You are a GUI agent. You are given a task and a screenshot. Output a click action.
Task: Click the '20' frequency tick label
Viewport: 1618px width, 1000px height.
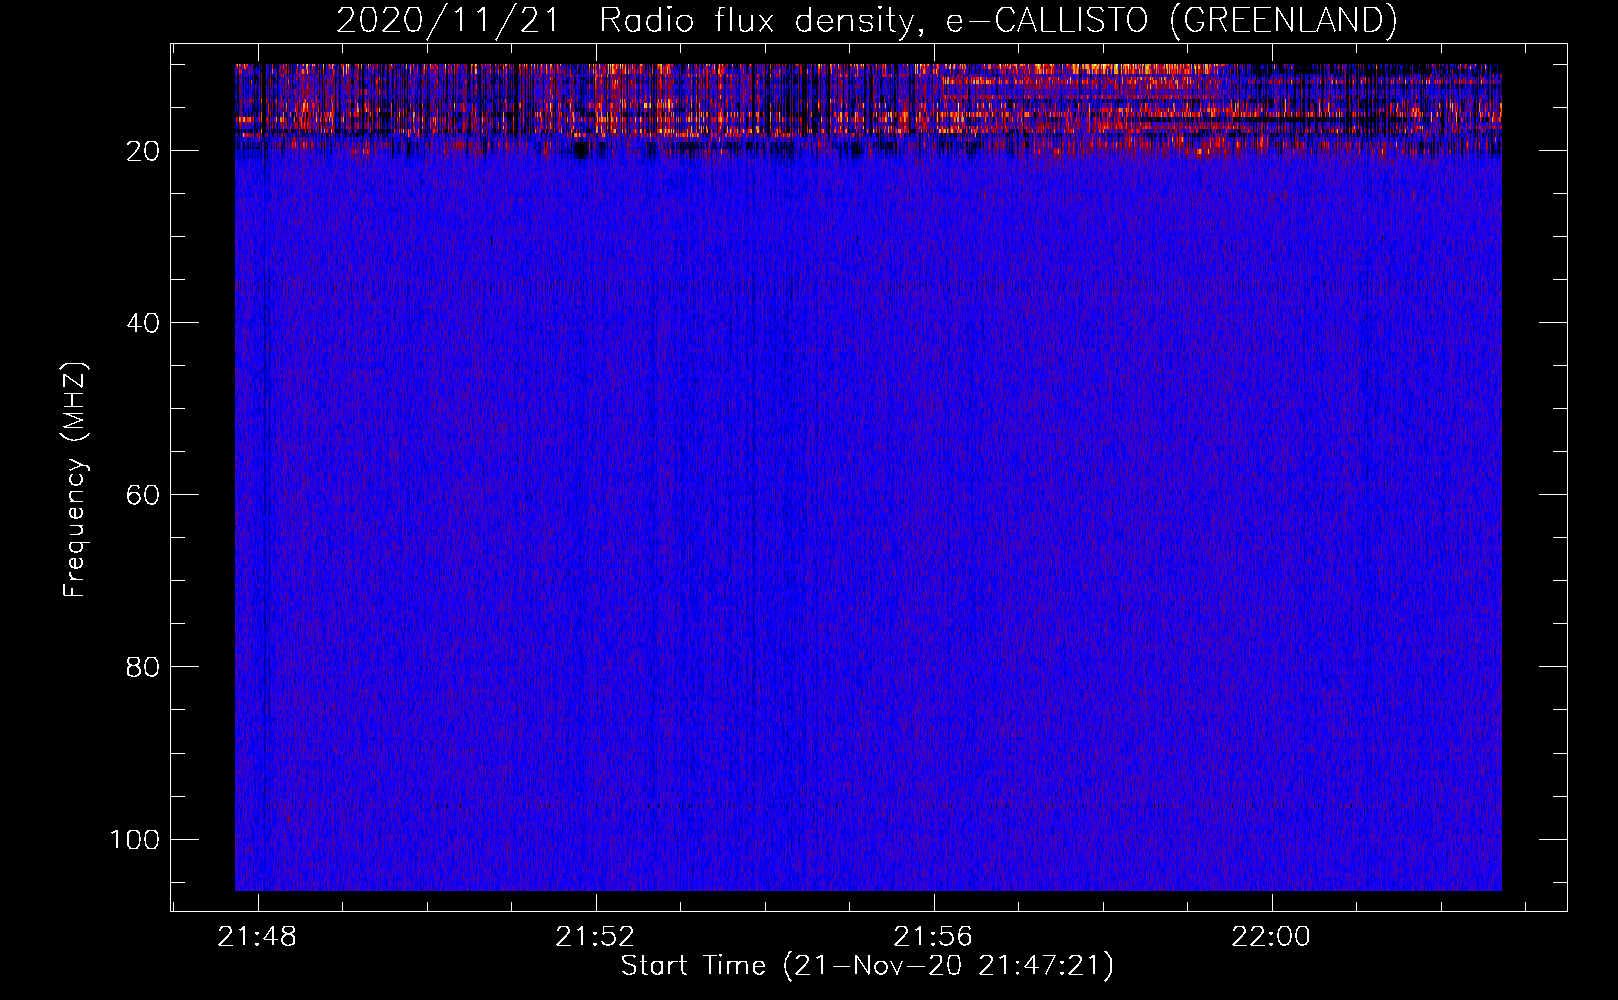tap(143, 151)
